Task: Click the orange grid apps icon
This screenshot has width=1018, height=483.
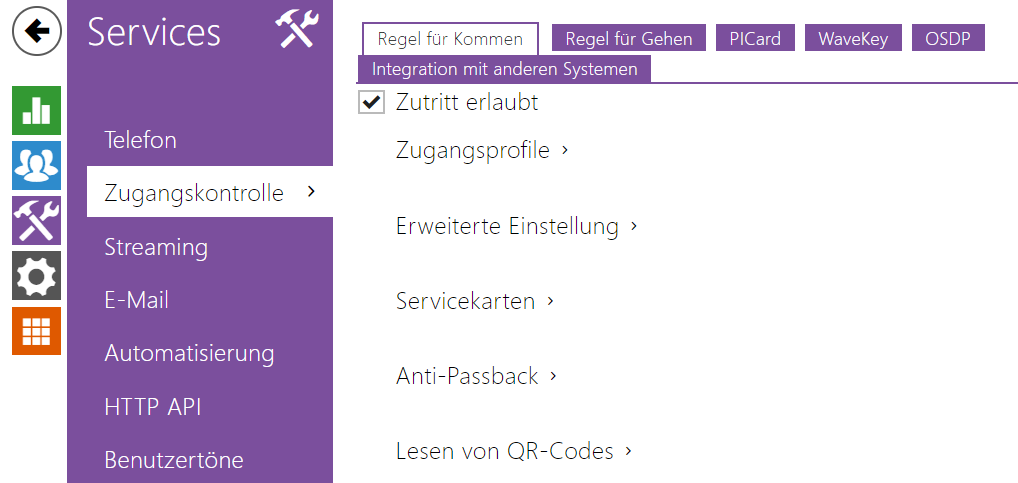Action: [37, 330]
